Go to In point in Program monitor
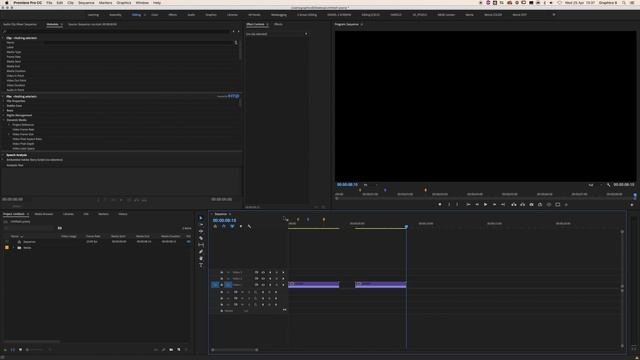 [468, 204]
